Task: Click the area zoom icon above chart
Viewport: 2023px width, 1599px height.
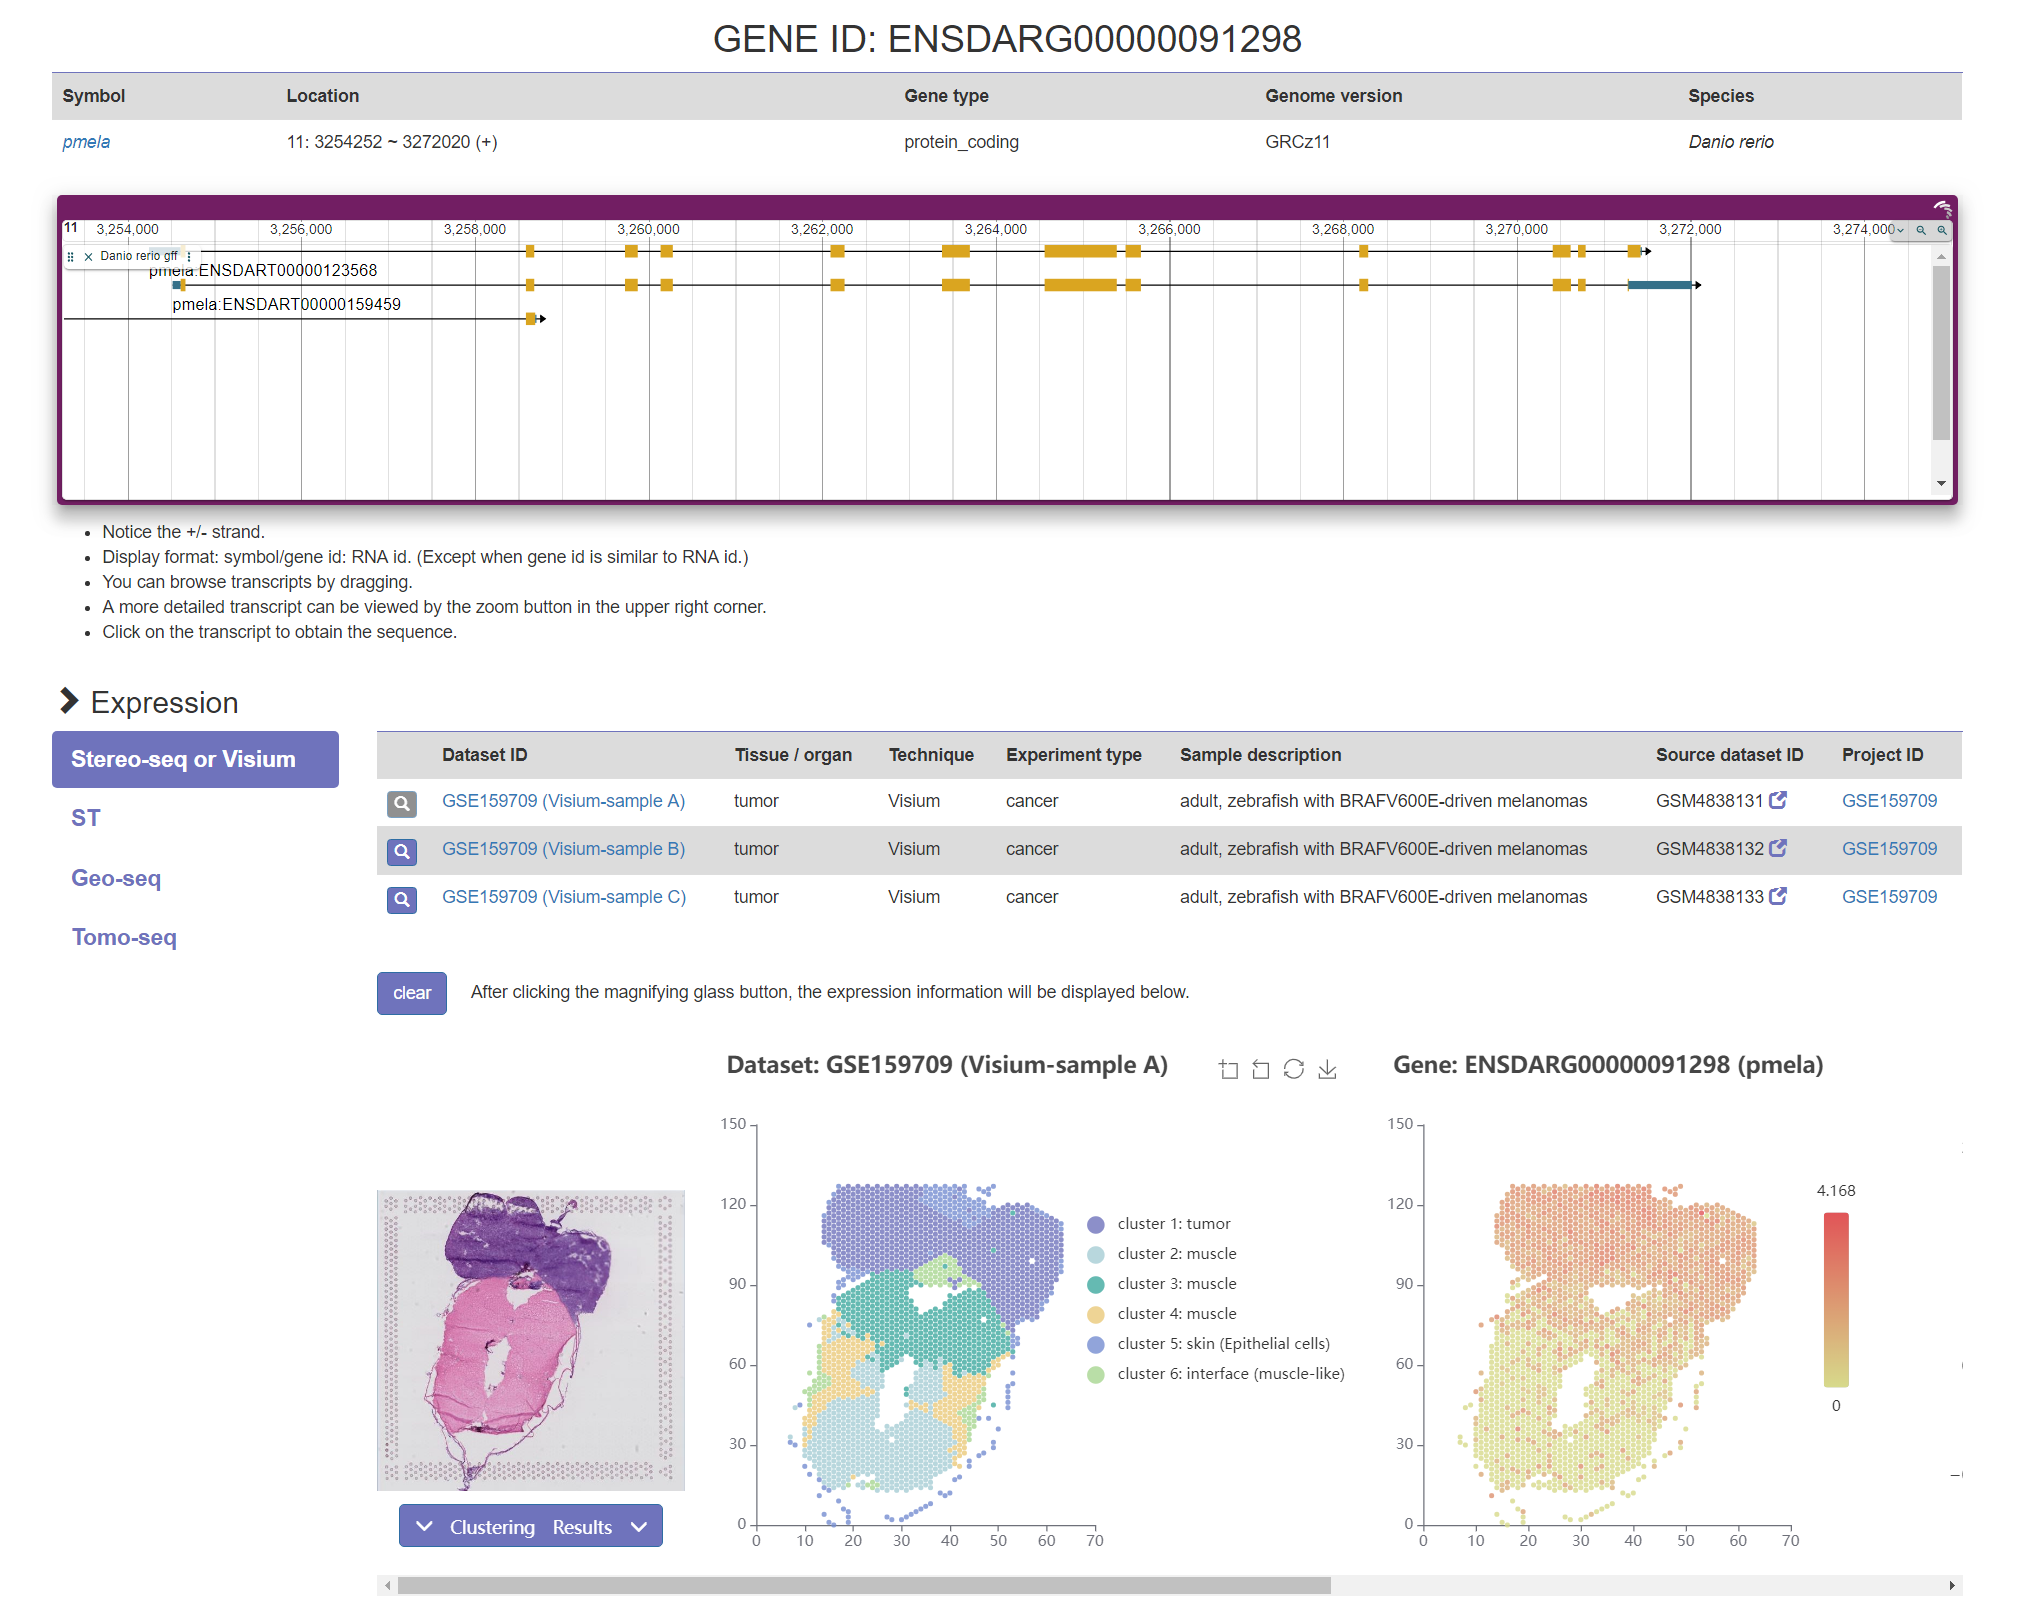Action: click(1229, 1070)
